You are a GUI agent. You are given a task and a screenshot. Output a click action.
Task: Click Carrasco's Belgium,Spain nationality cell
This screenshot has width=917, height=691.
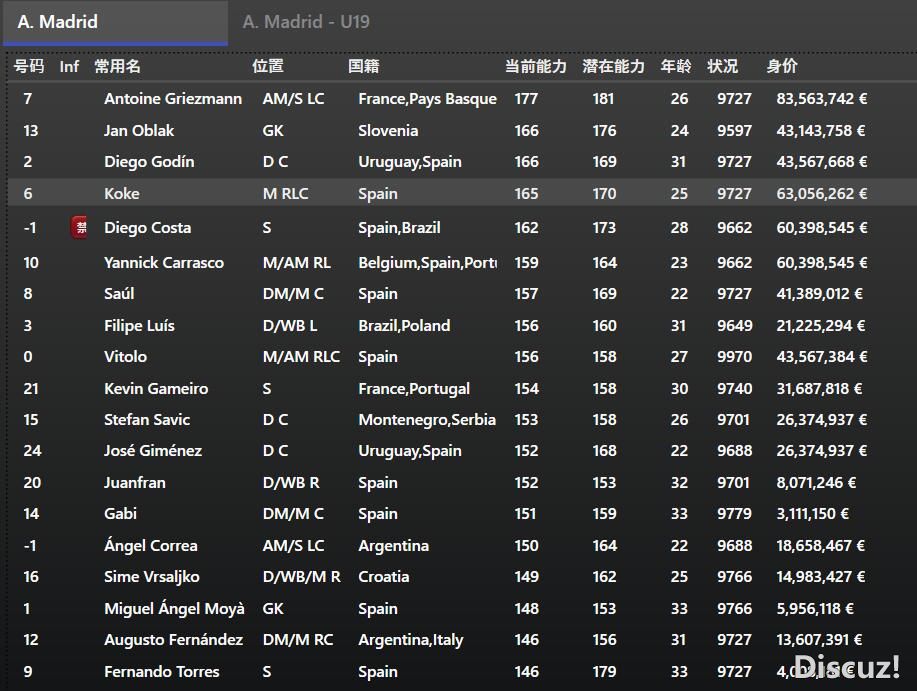428,262
